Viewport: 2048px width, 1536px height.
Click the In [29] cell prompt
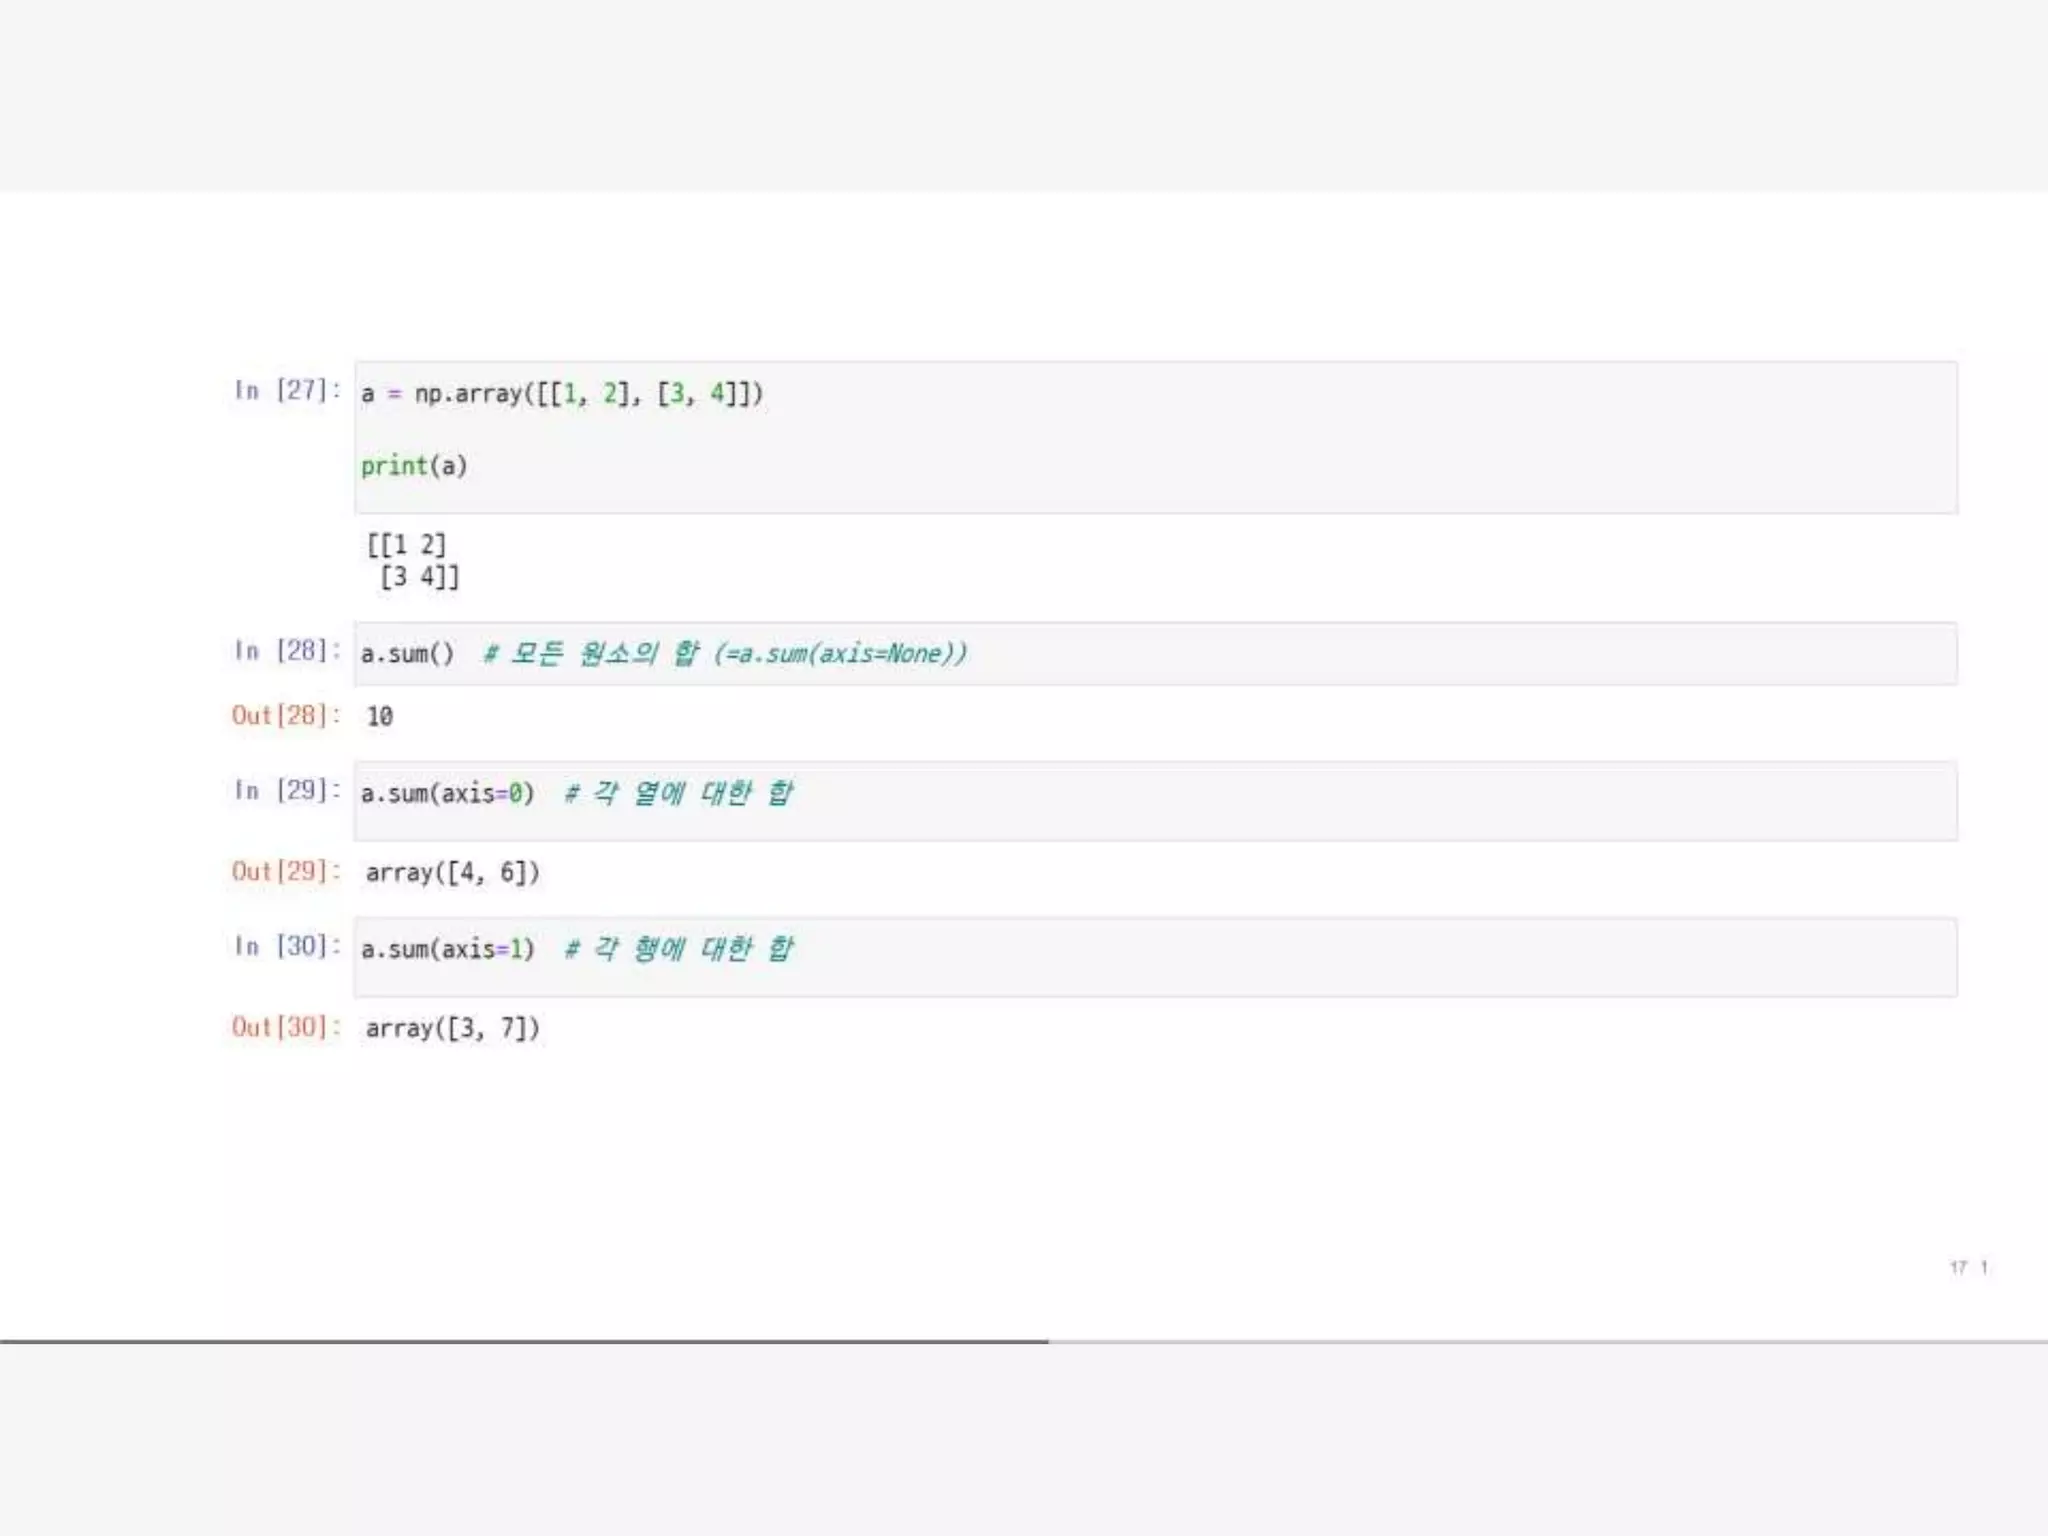click(x=287, y=791)
